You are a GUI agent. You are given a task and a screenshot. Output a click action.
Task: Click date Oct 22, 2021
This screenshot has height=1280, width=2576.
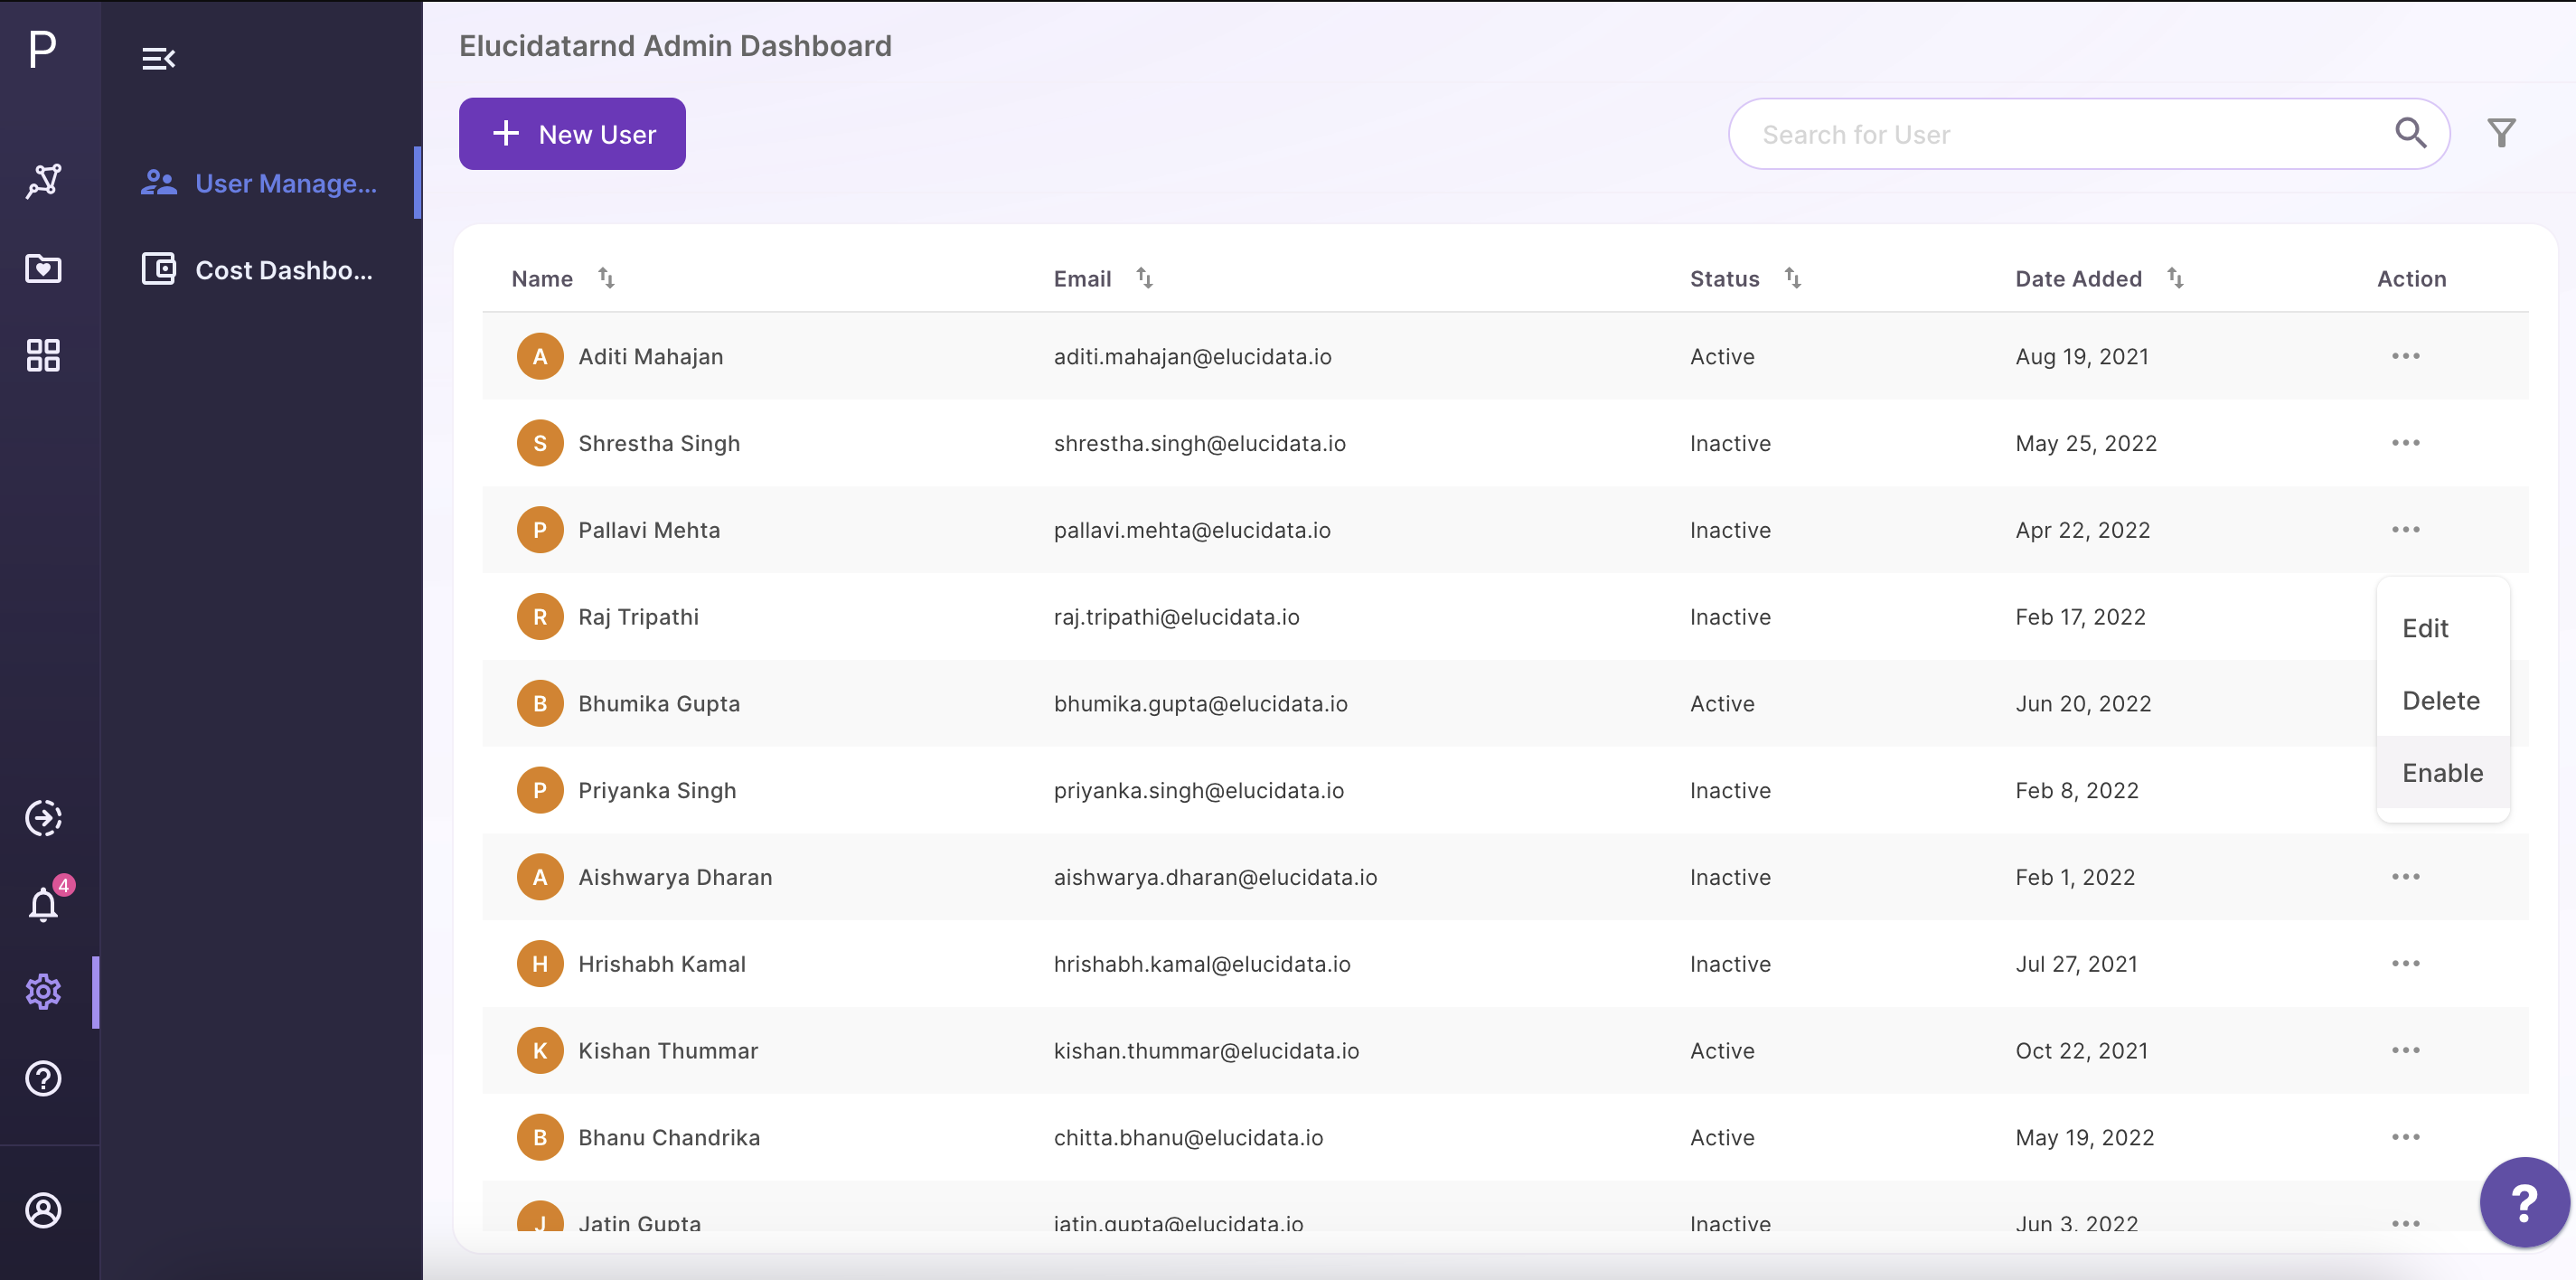point(2081,1051)
